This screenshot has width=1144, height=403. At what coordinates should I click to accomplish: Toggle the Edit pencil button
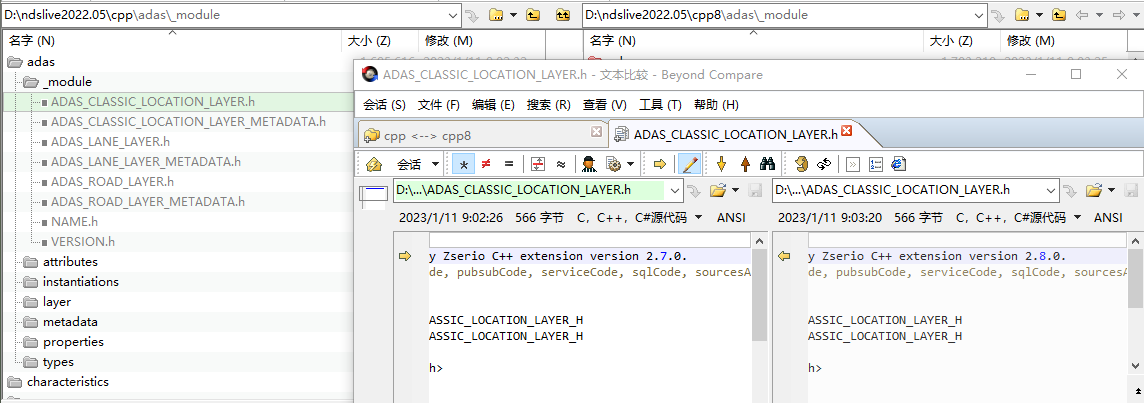pos(689,164)
